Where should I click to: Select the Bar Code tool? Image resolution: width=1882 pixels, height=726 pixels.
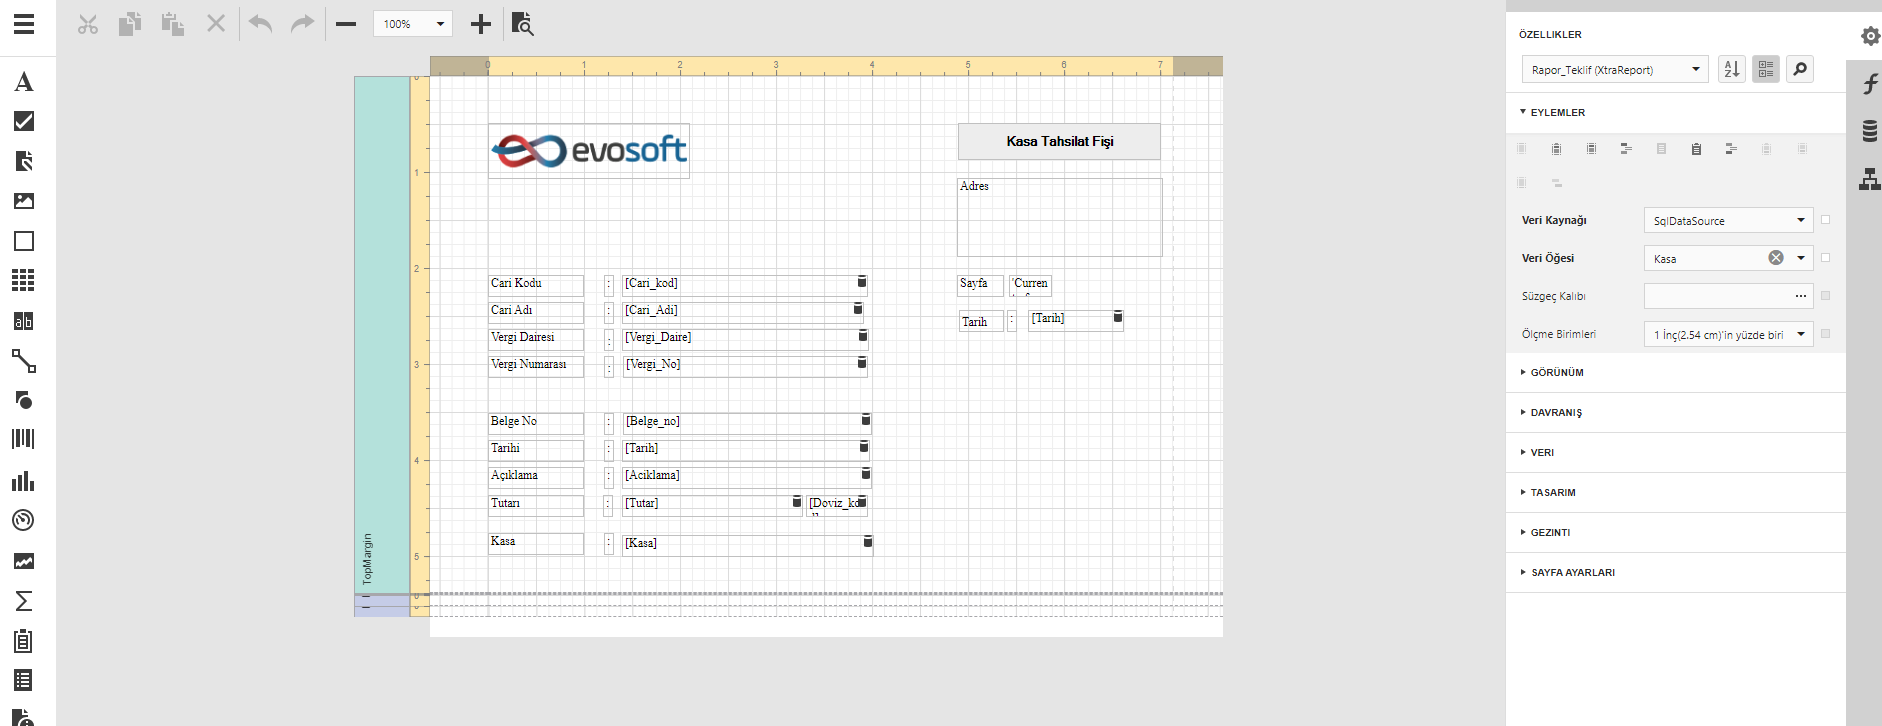(x=24, y=439)
